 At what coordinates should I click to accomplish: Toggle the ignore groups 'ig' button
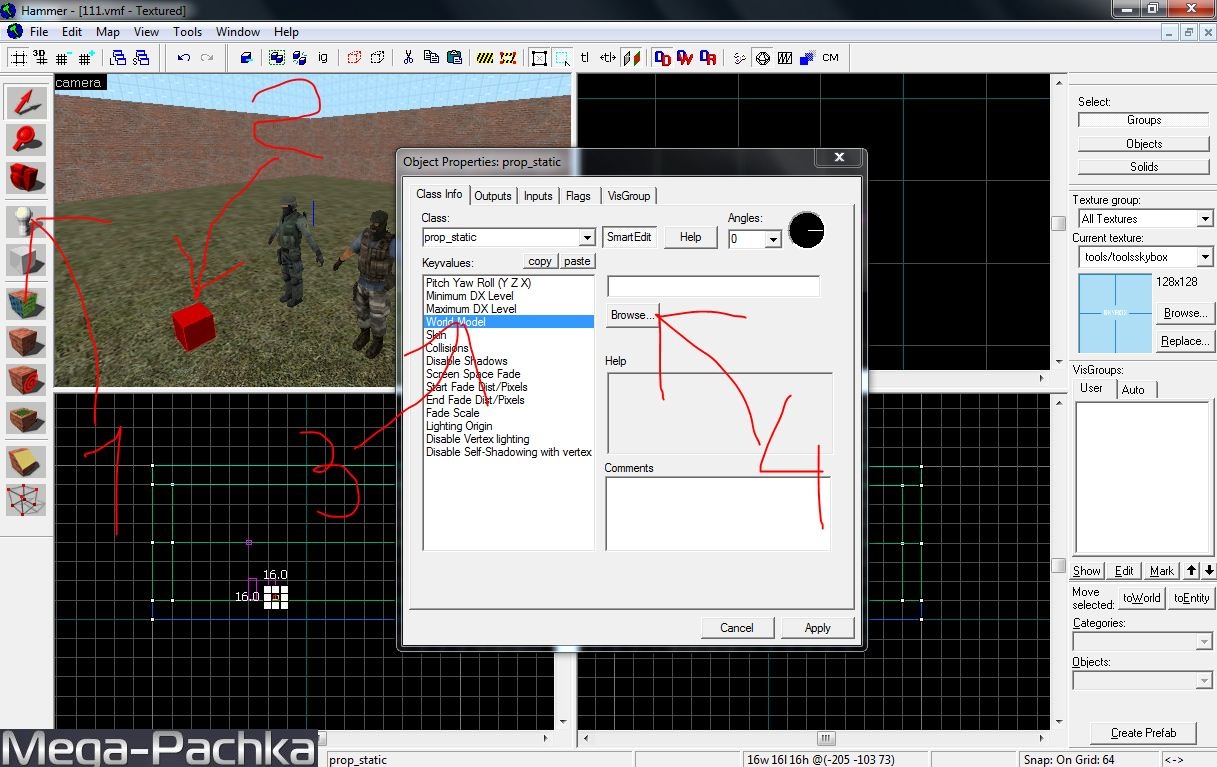[323, 58]
